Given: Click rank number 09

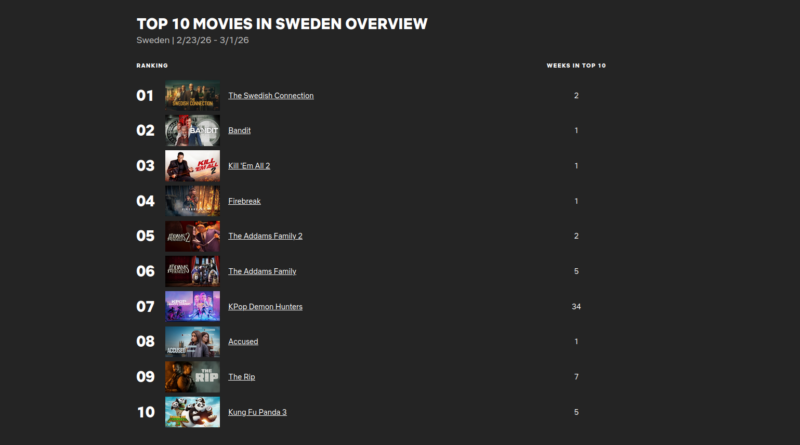Looking at the screenshot, I should pyautogui.click(x=145, y=377).
